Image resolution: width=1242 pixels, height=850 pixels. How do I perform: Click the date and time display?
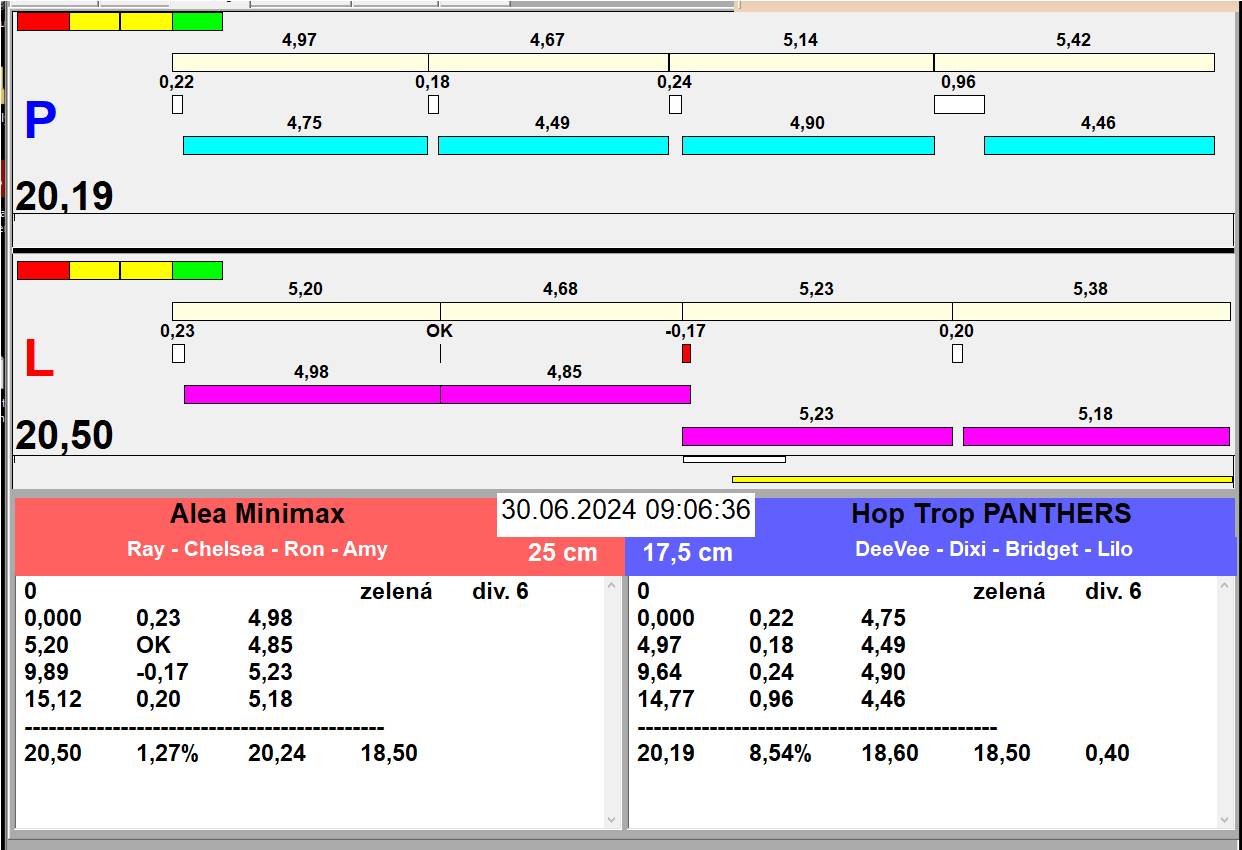coord(625,510)
